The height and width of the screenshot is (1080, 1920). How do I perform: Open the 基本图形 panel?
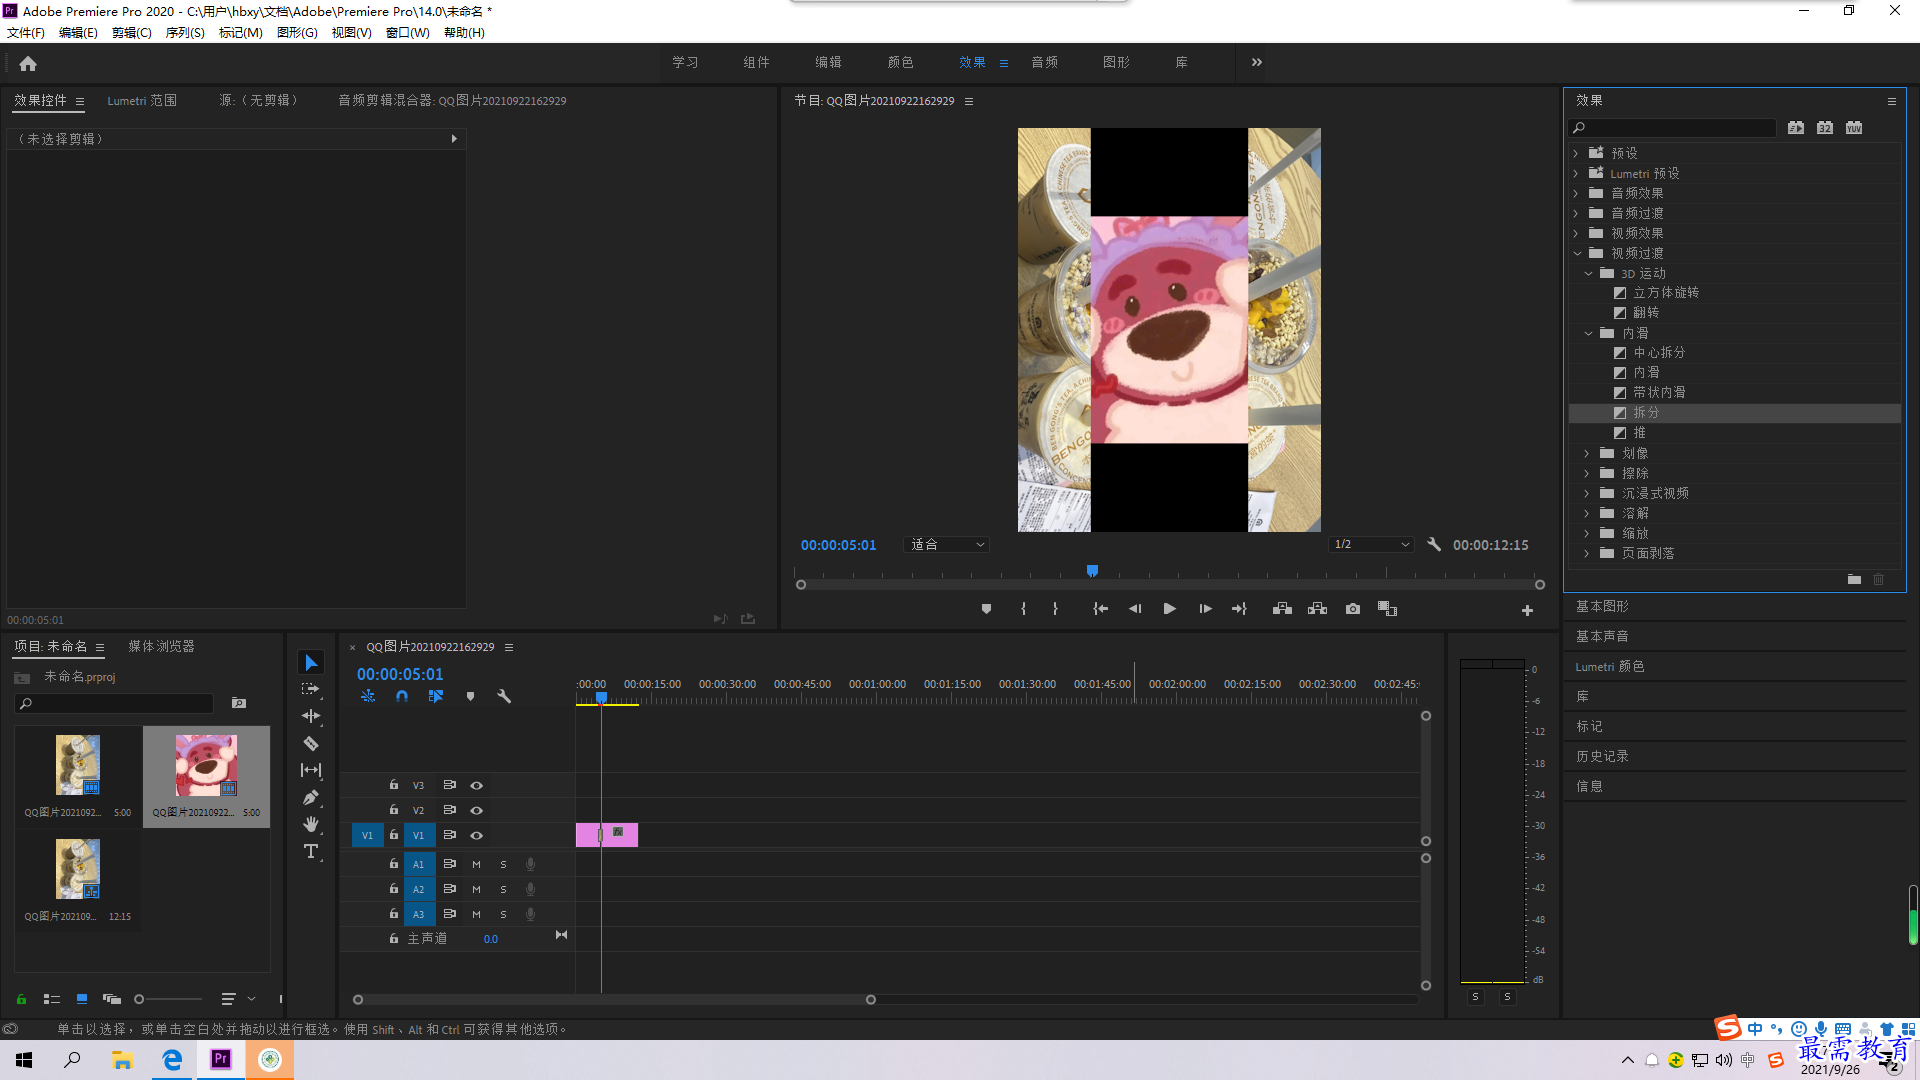pyautogui.click(x=1602, y=607)
